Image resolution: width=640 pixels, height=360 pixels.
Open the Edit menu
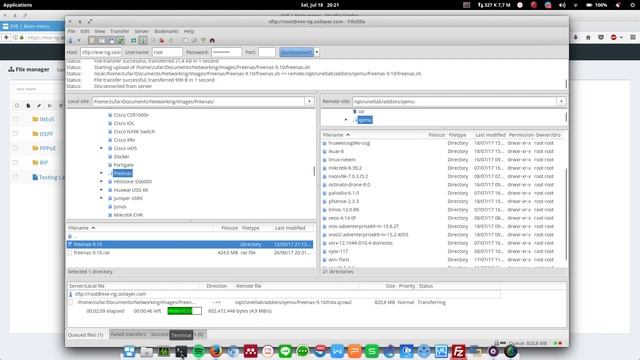click(x=84, y=31)
